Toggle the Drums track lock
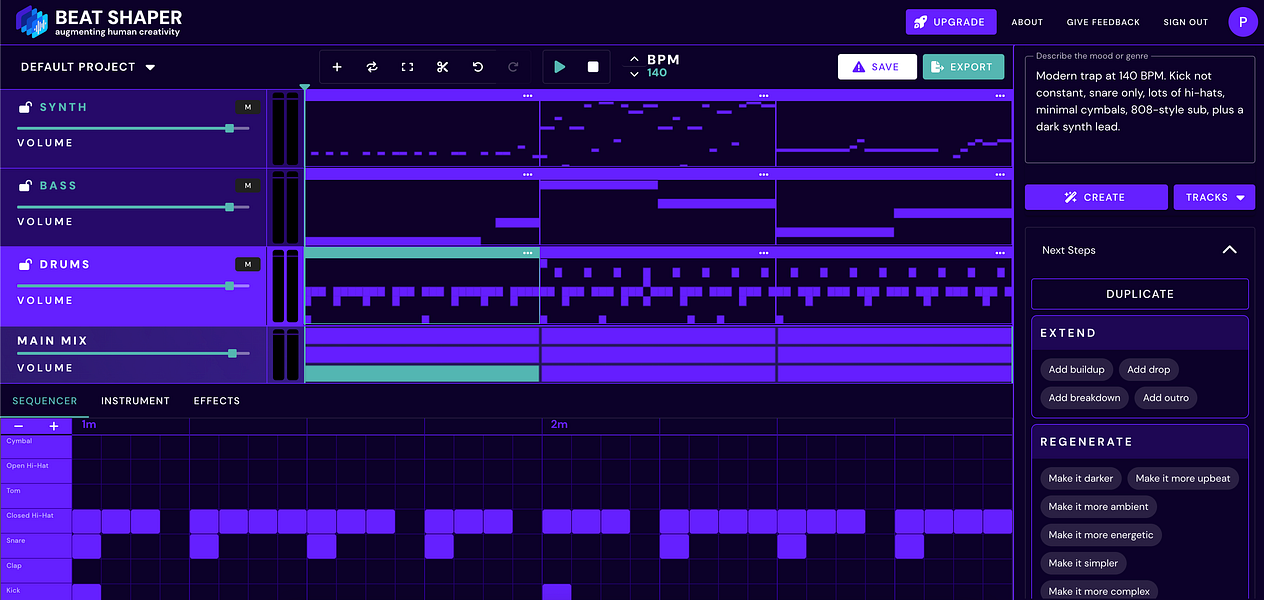 [x=25, y=264]
